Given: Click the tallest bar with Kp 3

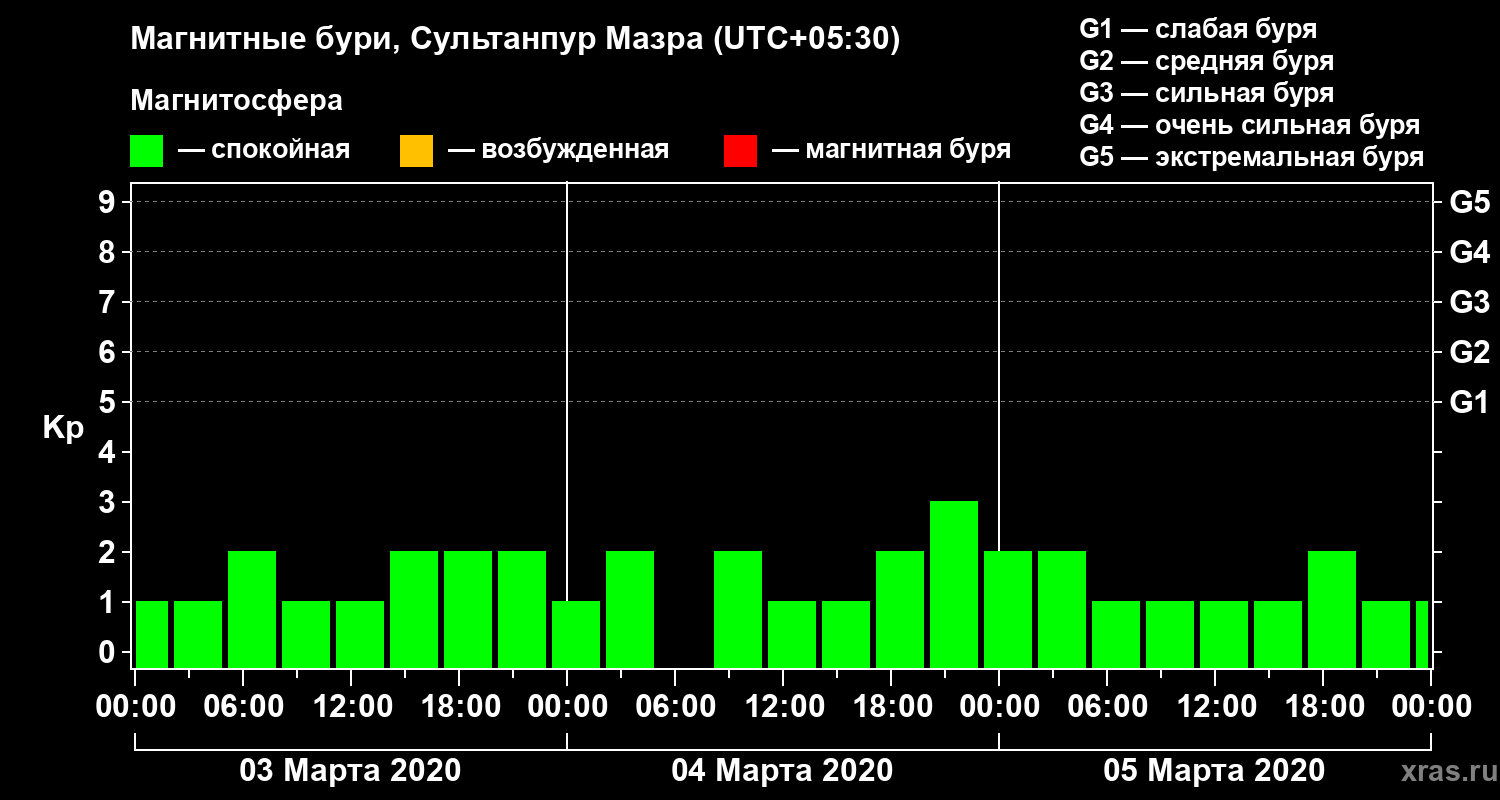Looking at the screenshot, I should tap(954, 584).
